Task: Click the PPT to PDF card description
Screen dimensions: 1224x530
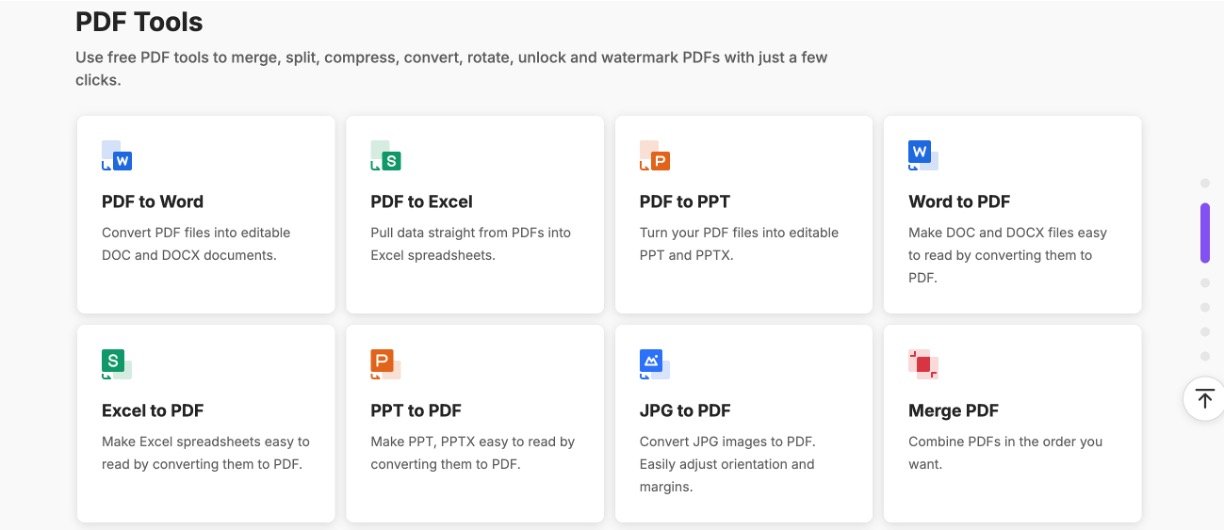Action: click(x=472, y=453)
